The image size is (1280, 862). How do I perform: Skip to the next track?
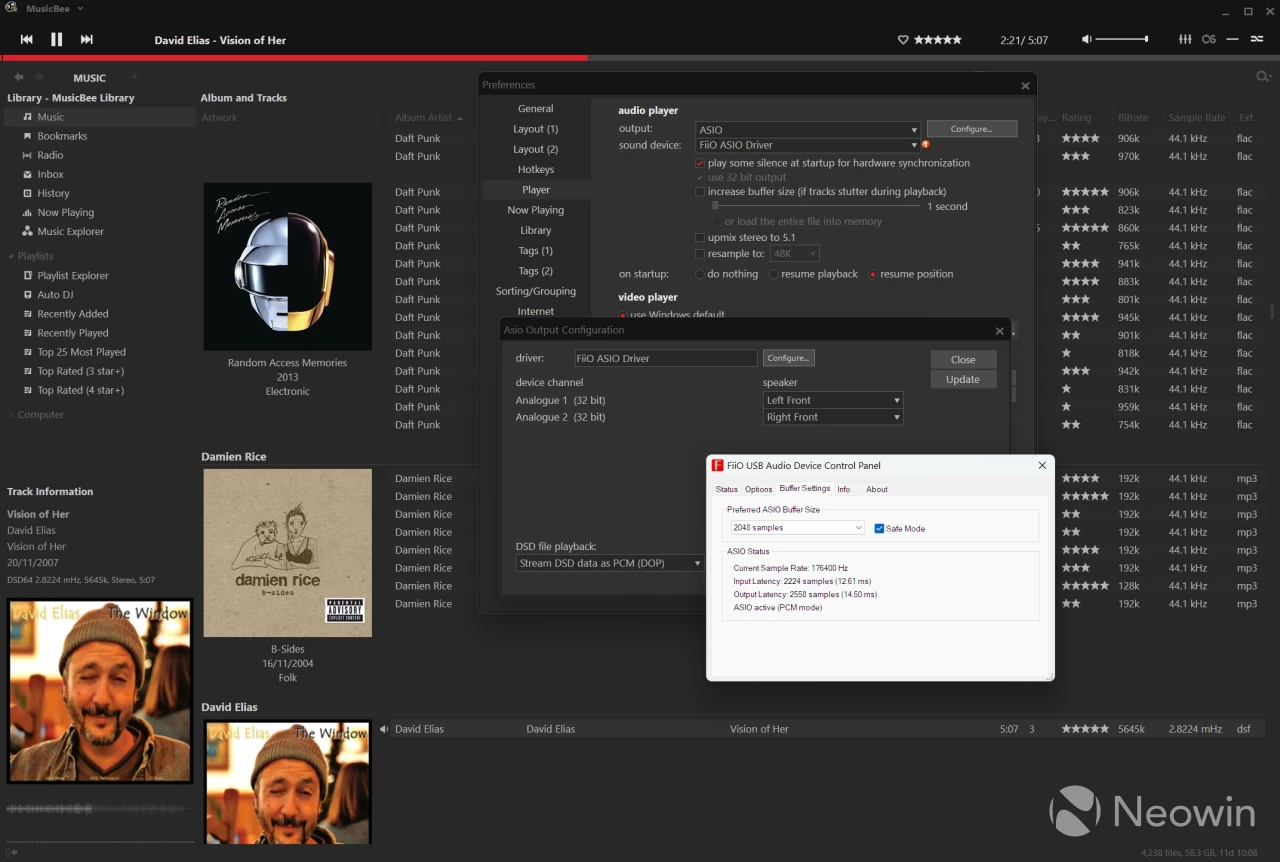click(x=87, y=39)
